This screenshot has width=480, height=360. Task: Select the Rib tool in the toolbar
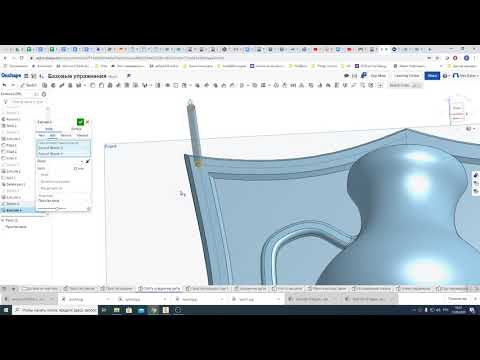tap(118, 85)
